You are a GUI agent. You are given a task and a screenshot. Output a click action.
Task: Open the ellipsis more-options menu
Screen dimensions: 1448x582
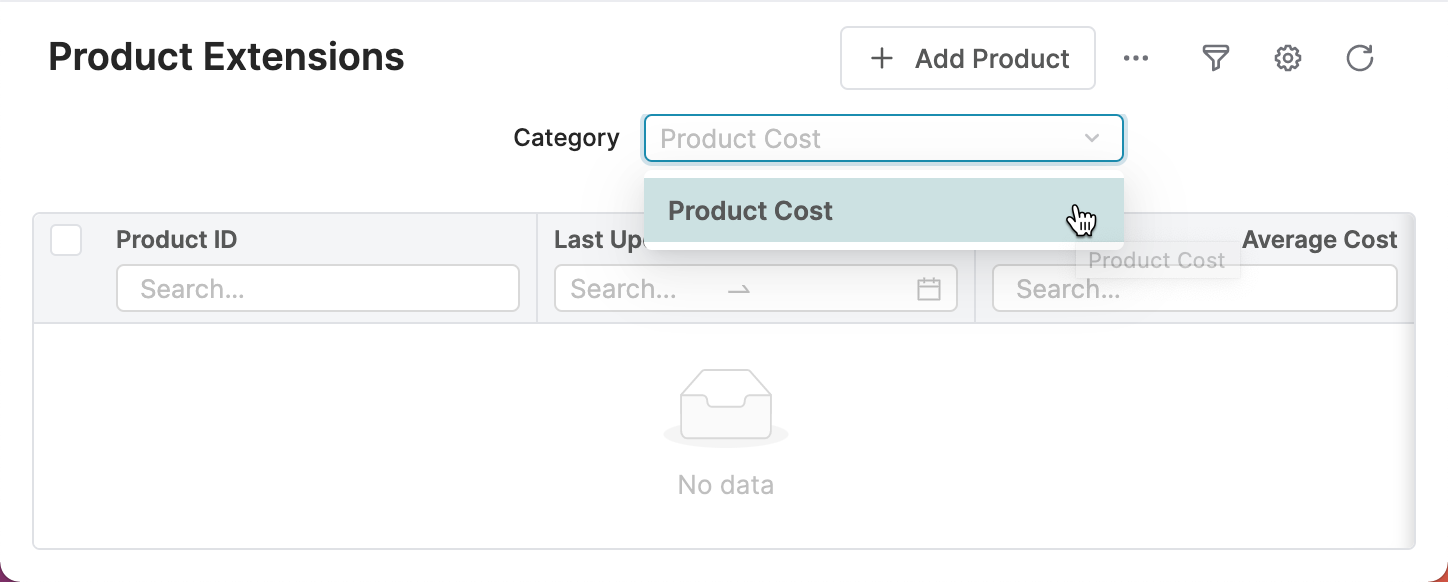tap(1136, 58)
